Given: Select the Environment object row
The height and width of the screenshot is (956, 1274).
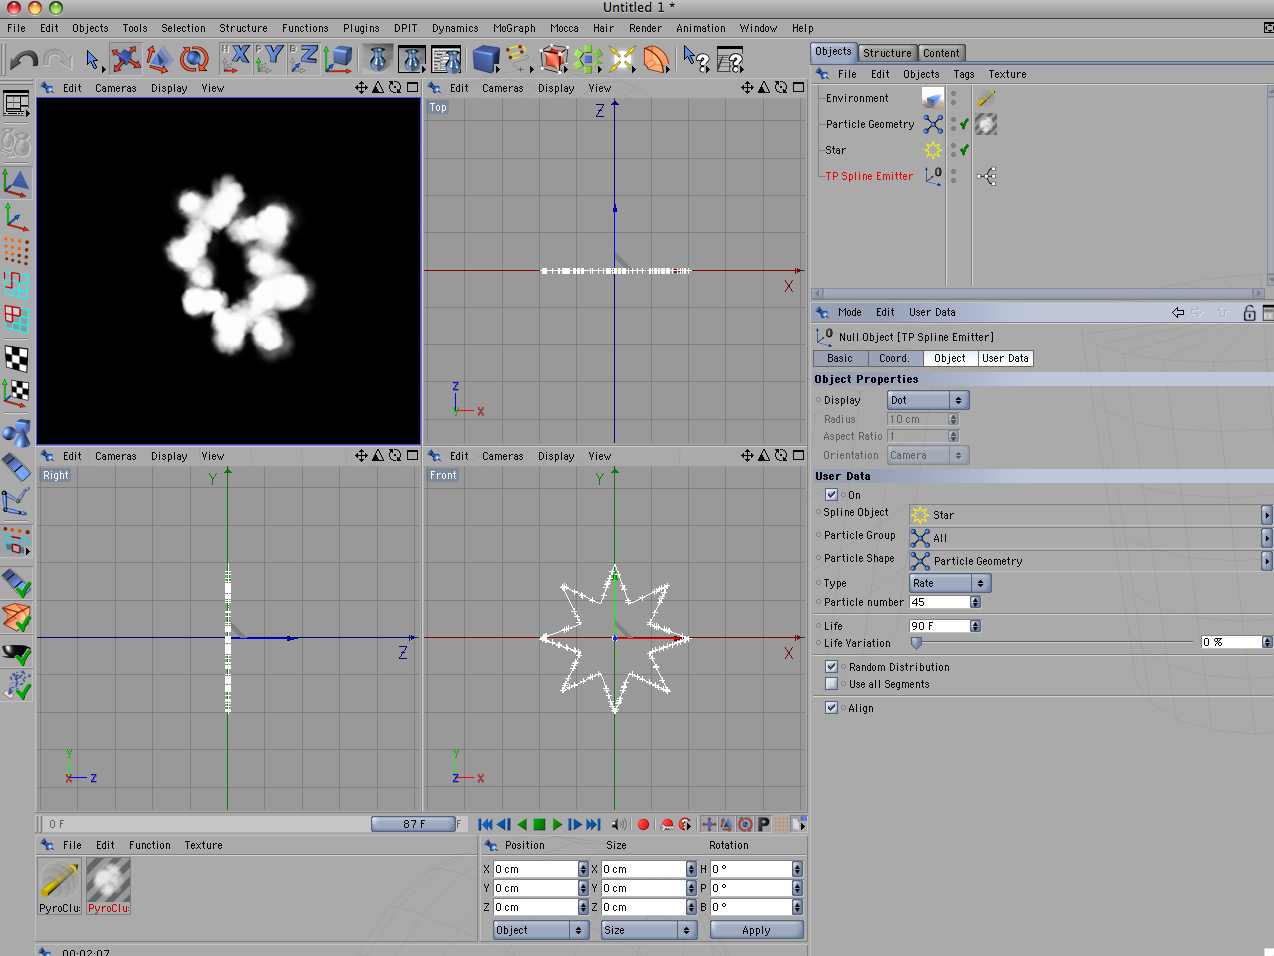Looking at the screenshot, I should [857, 98].
